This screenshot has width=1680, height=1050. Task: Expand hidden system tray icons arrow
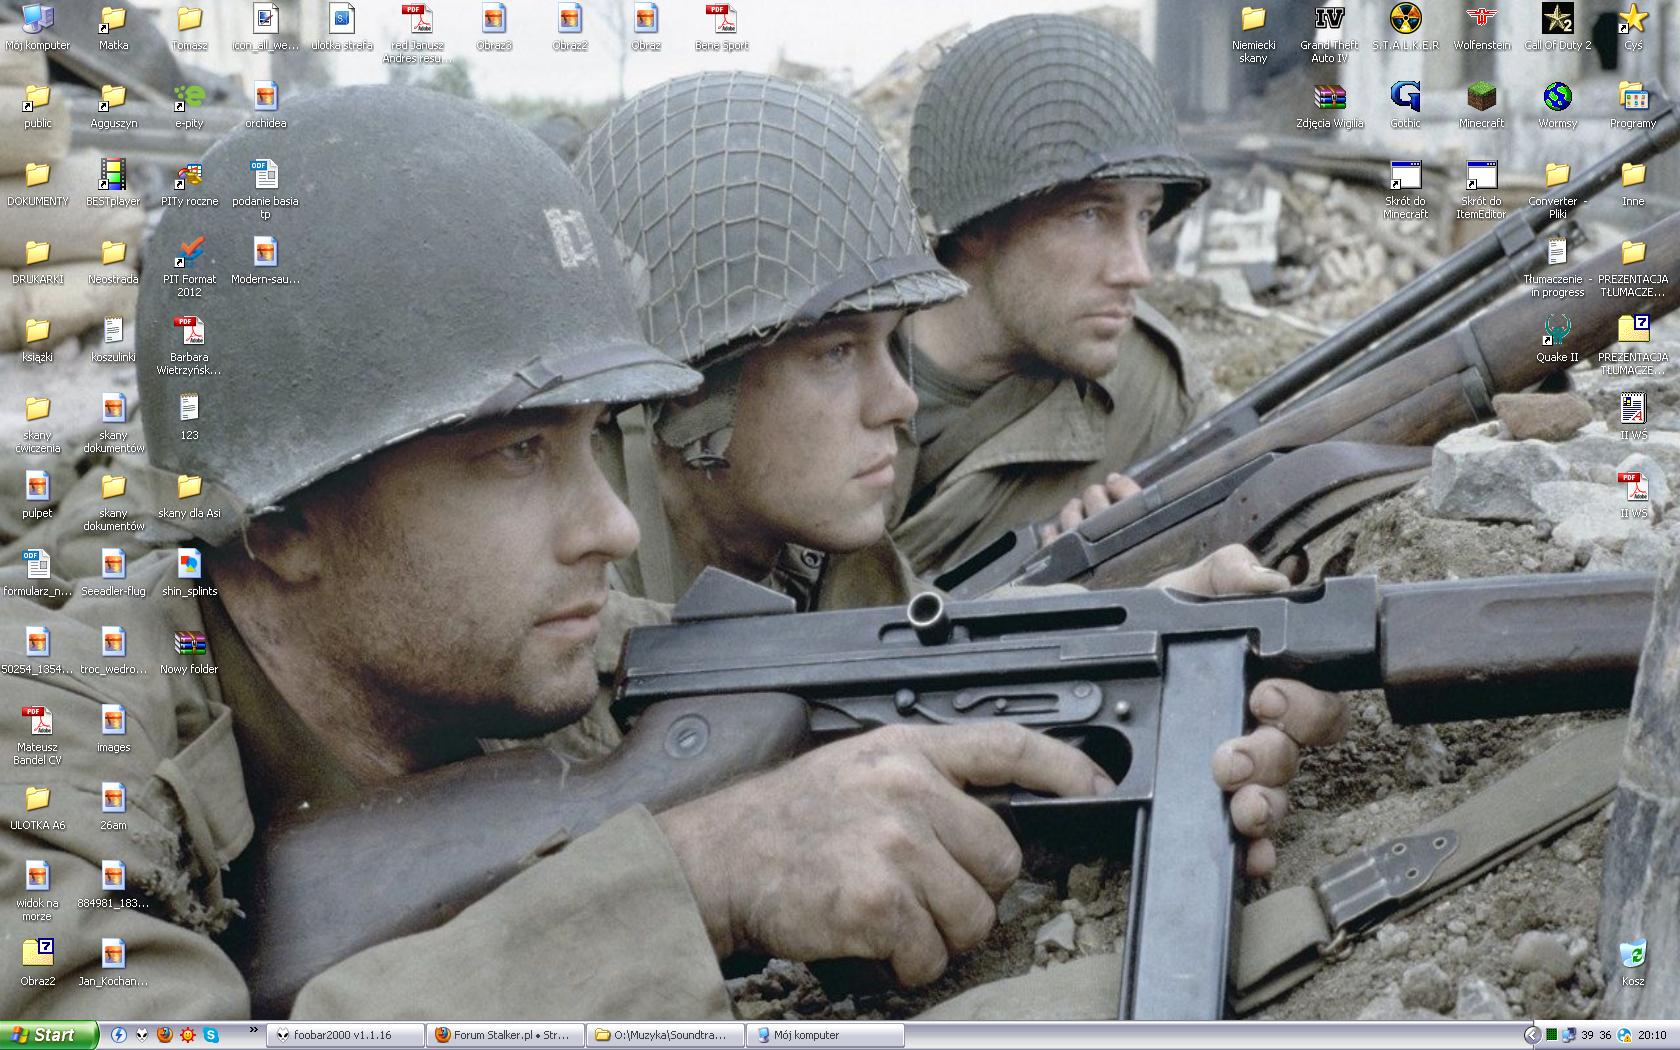(x=1531, y=1035)
